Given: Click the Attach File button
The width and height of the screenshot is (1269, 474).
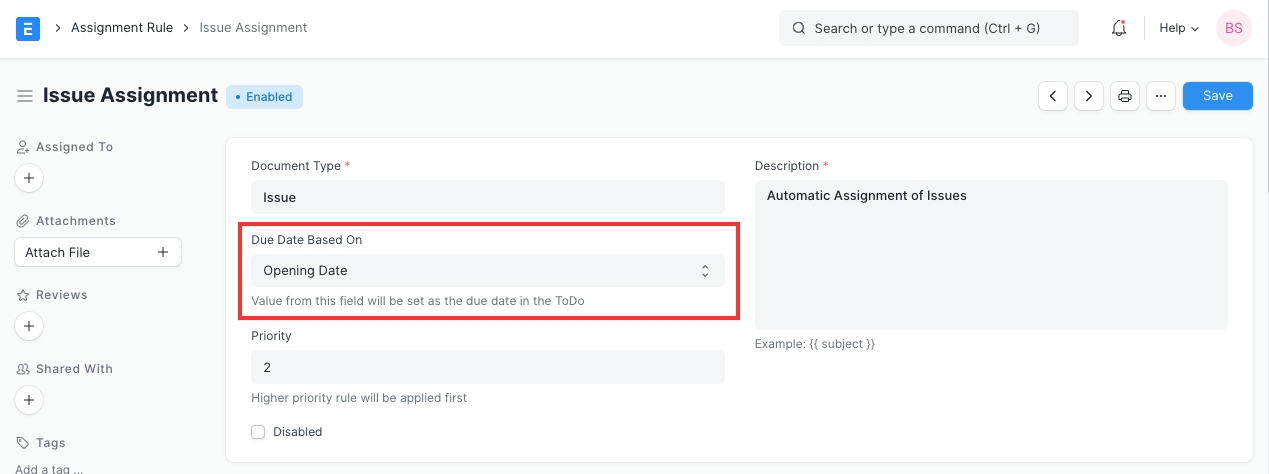Looking at the screenshot, I should point(97,252).
